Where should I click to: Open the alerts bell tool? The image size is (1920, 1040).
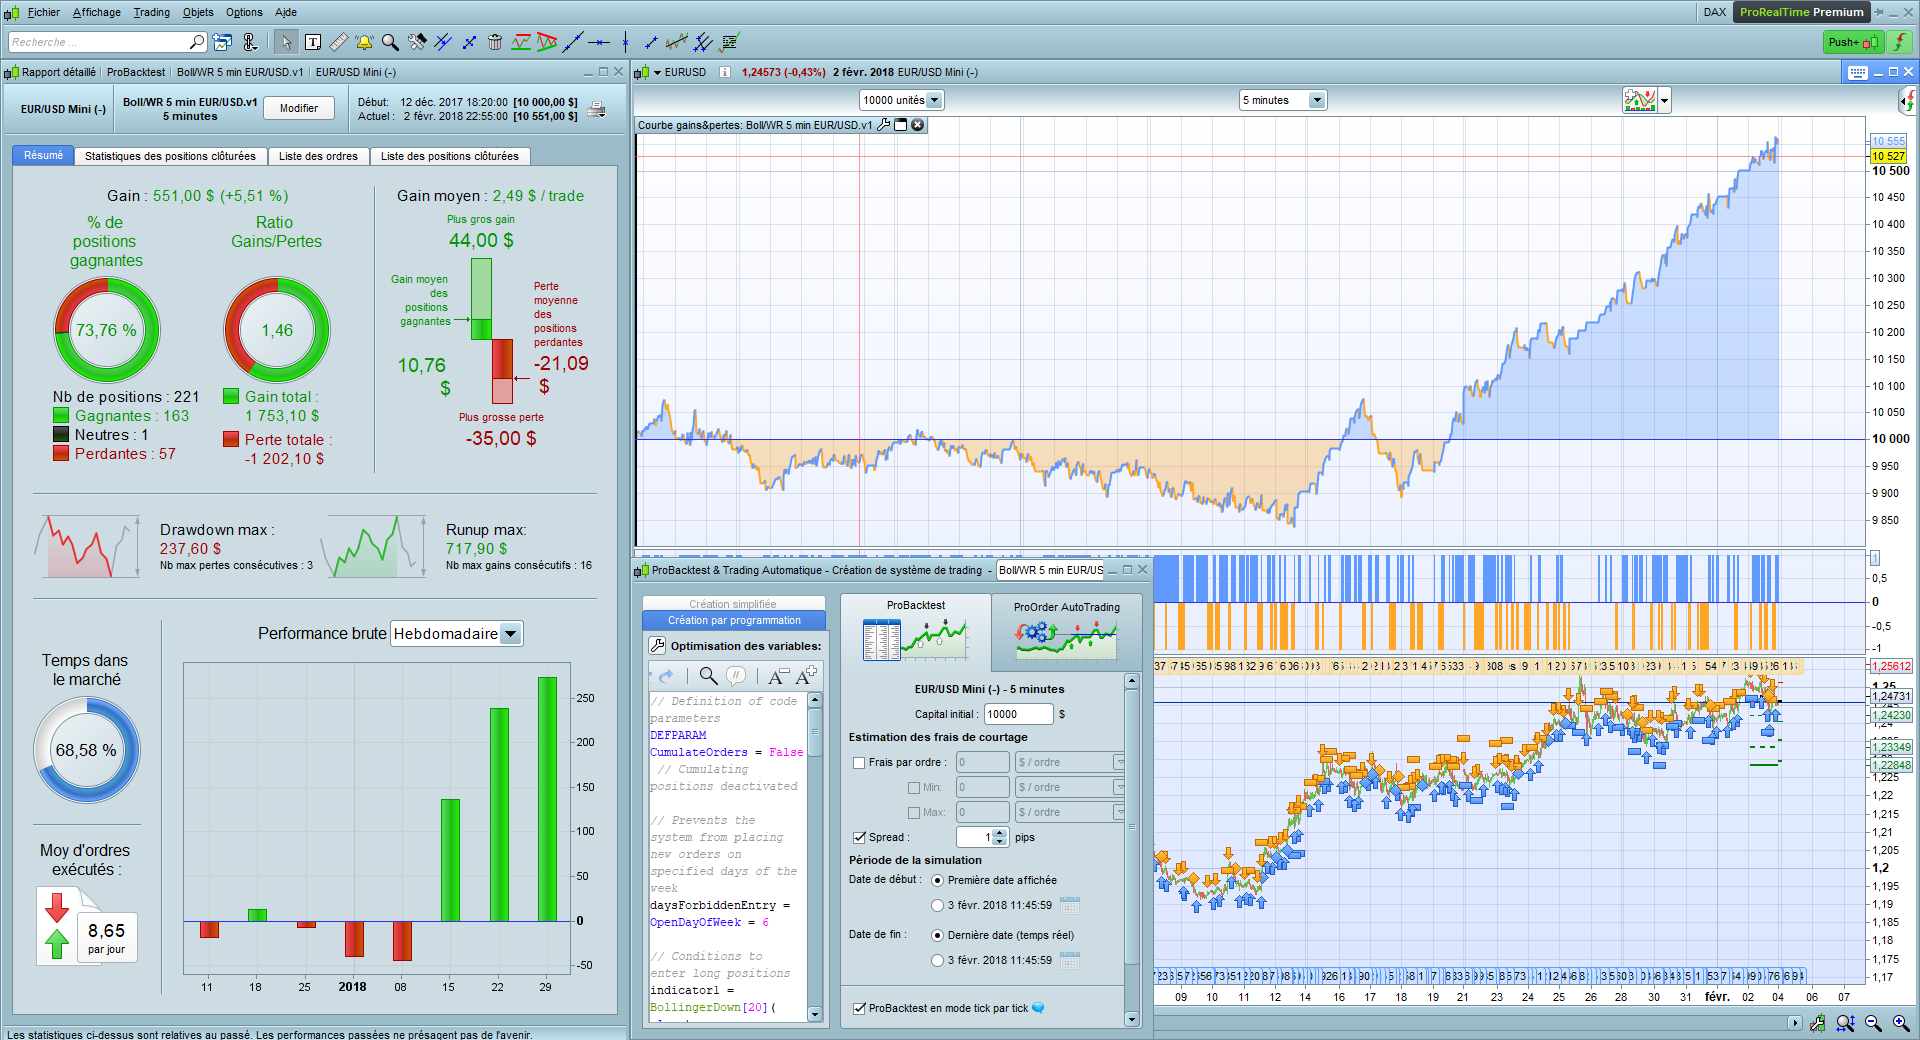point(365,42)
